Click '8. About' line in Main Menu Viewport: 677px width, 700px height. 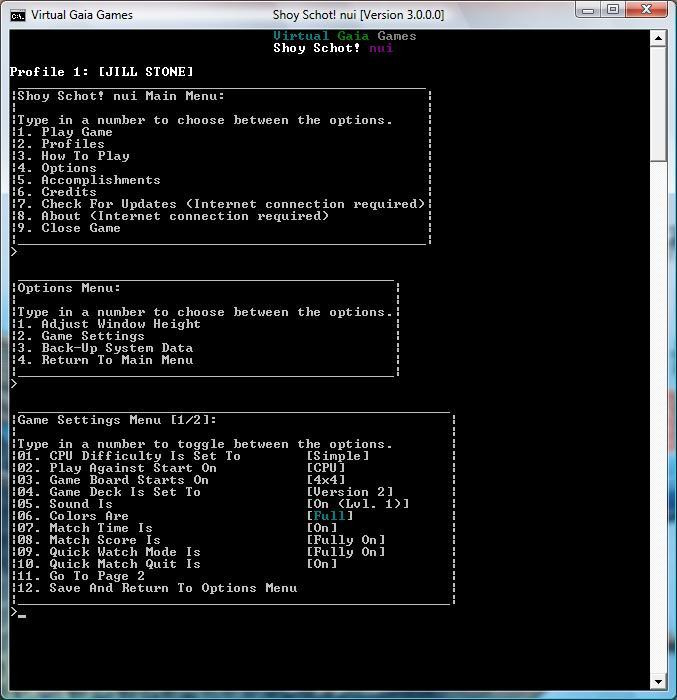coord(173,217)
